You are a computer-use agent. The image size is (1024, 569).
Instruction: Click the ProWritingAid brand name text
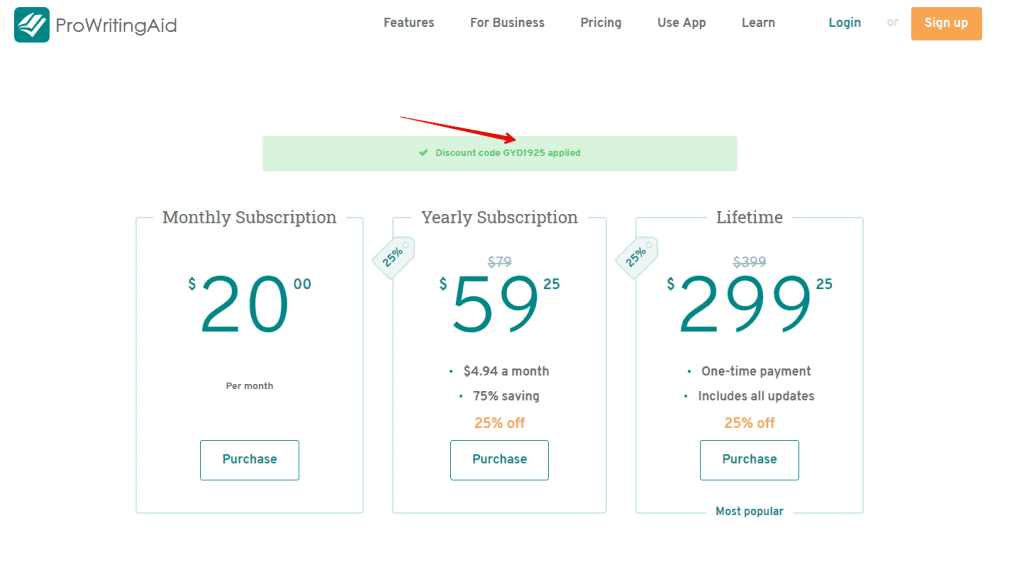[x=117, y=25]
